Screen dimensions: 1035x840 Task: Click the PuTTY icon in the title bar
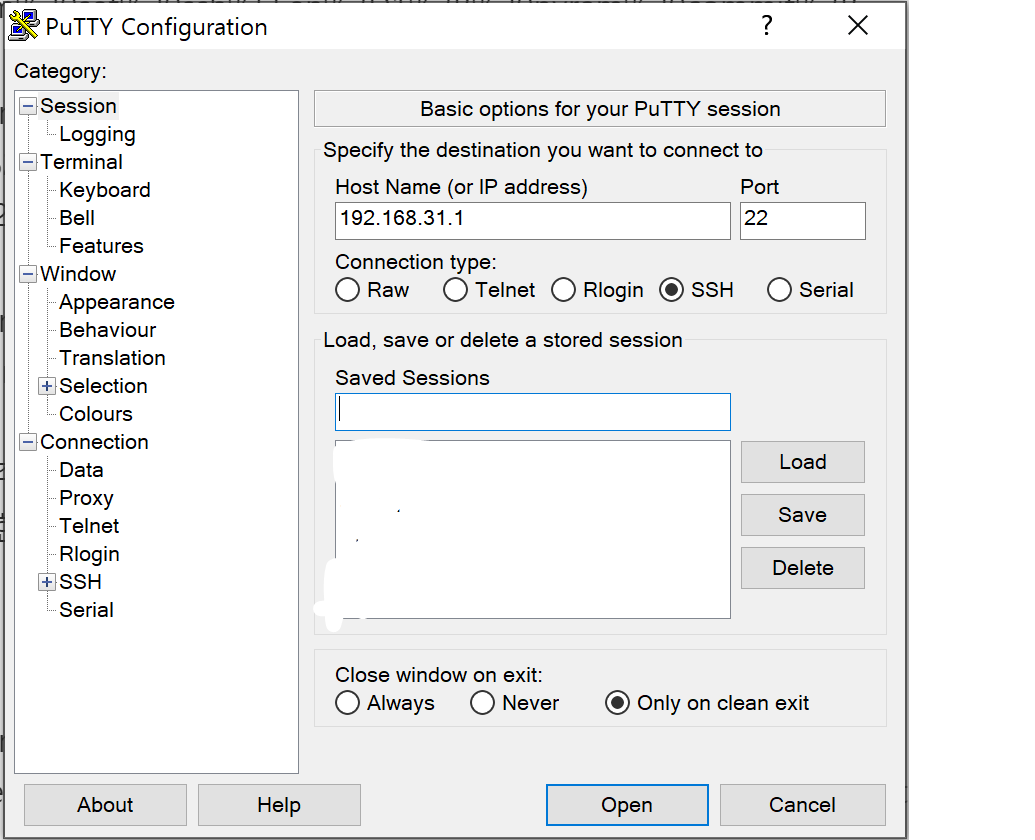pyautogui.click(x=24, y=26)
